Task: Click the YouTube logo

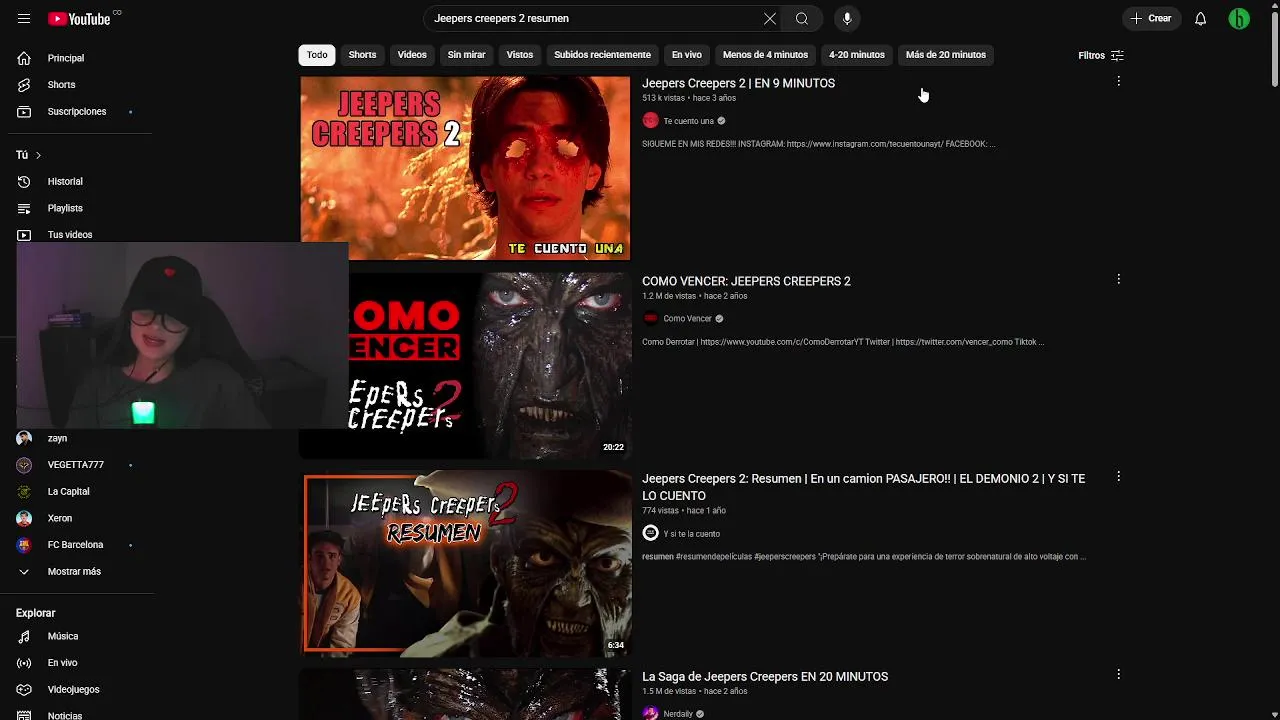Action: (x=79, y=19)
